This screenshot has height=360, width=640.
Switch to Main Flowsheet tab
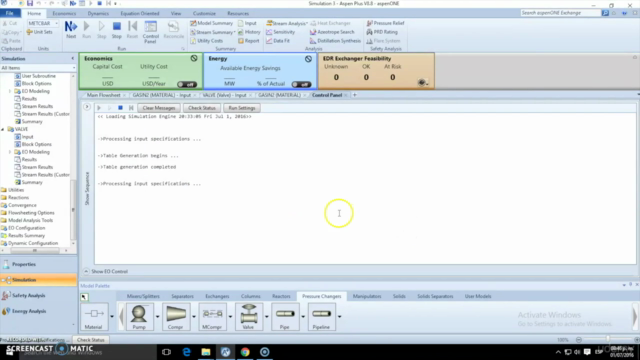point(104,95)
